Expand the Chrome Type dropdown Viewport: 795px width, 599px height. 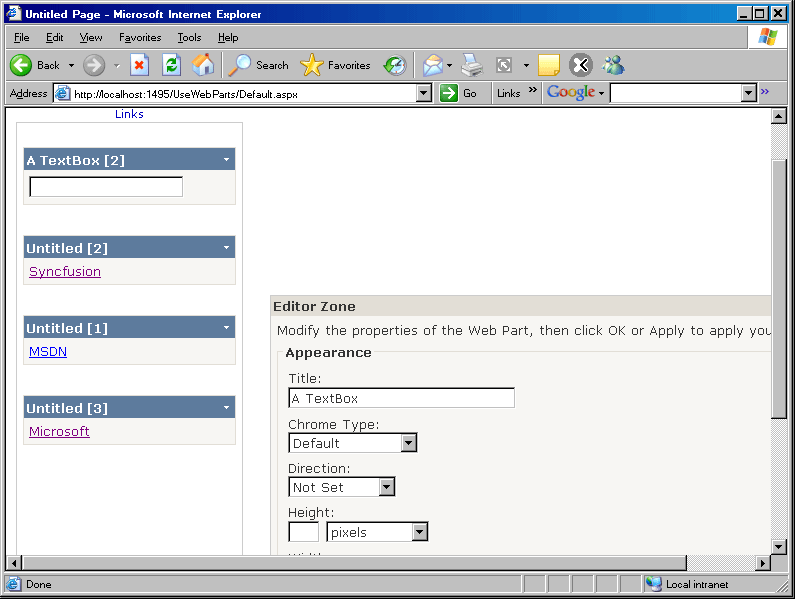[x=408, y=443]
